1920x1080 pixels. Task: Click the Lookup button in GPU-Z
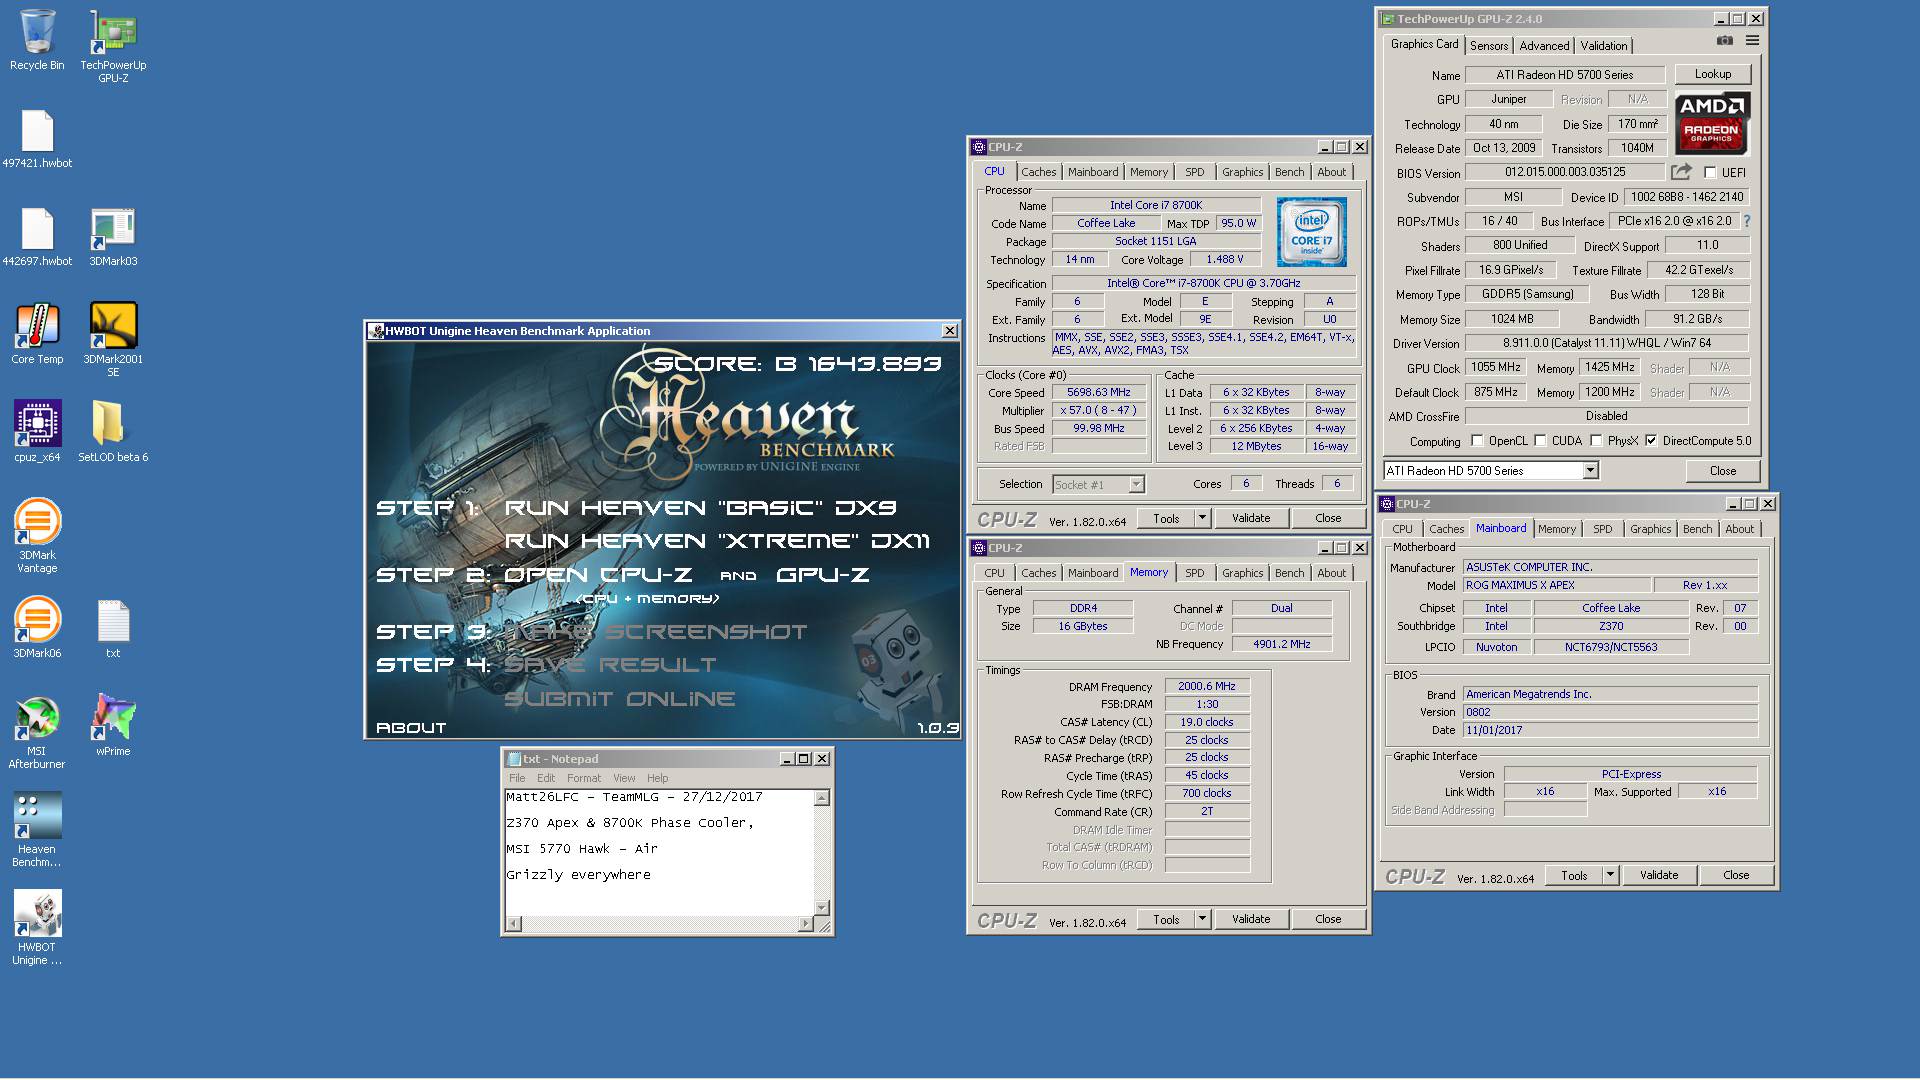[1712, 74]
